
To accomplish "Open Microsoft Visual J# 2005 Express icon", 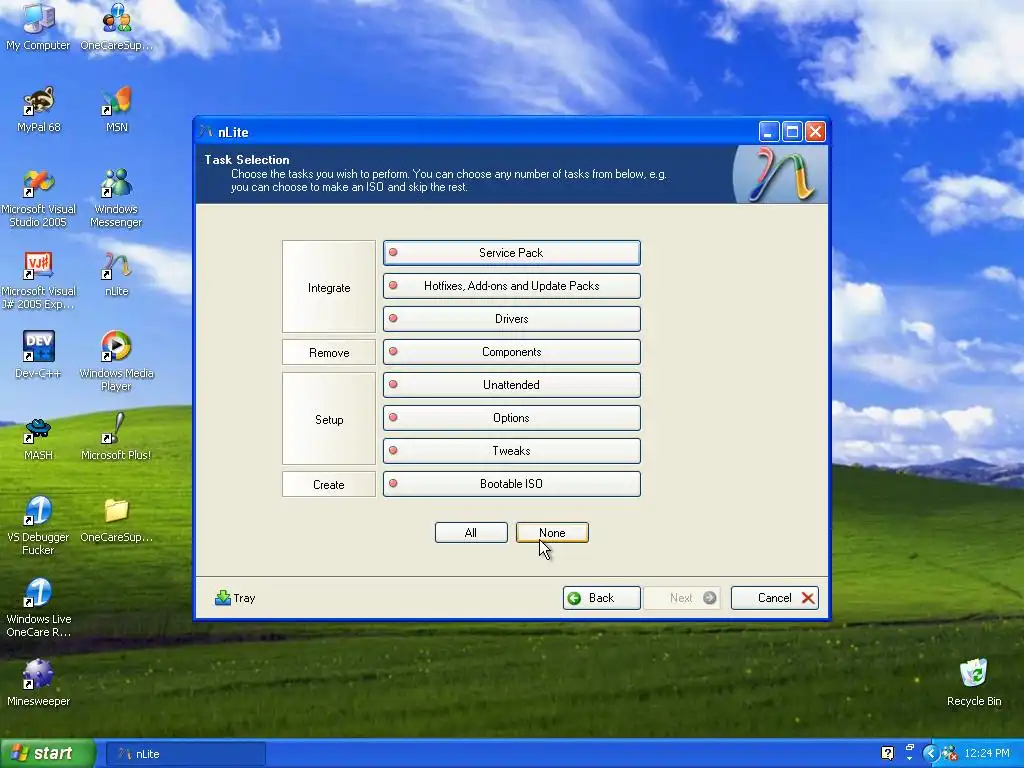I will [39, 280].
